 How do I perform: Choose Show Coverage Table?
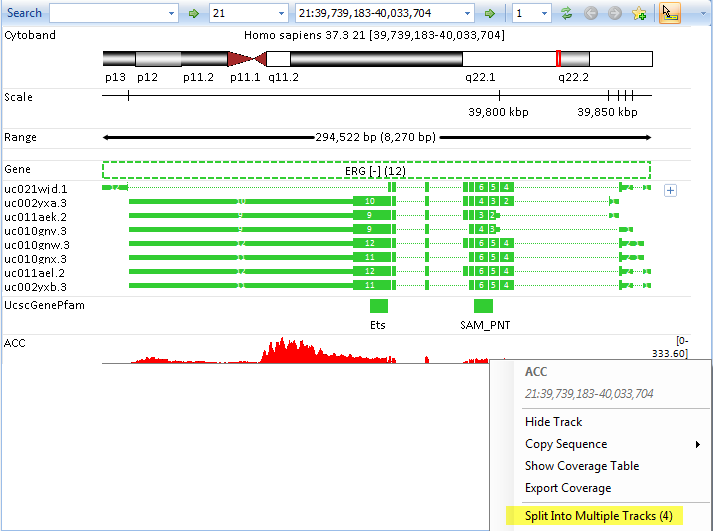click(x=582, y=466)
